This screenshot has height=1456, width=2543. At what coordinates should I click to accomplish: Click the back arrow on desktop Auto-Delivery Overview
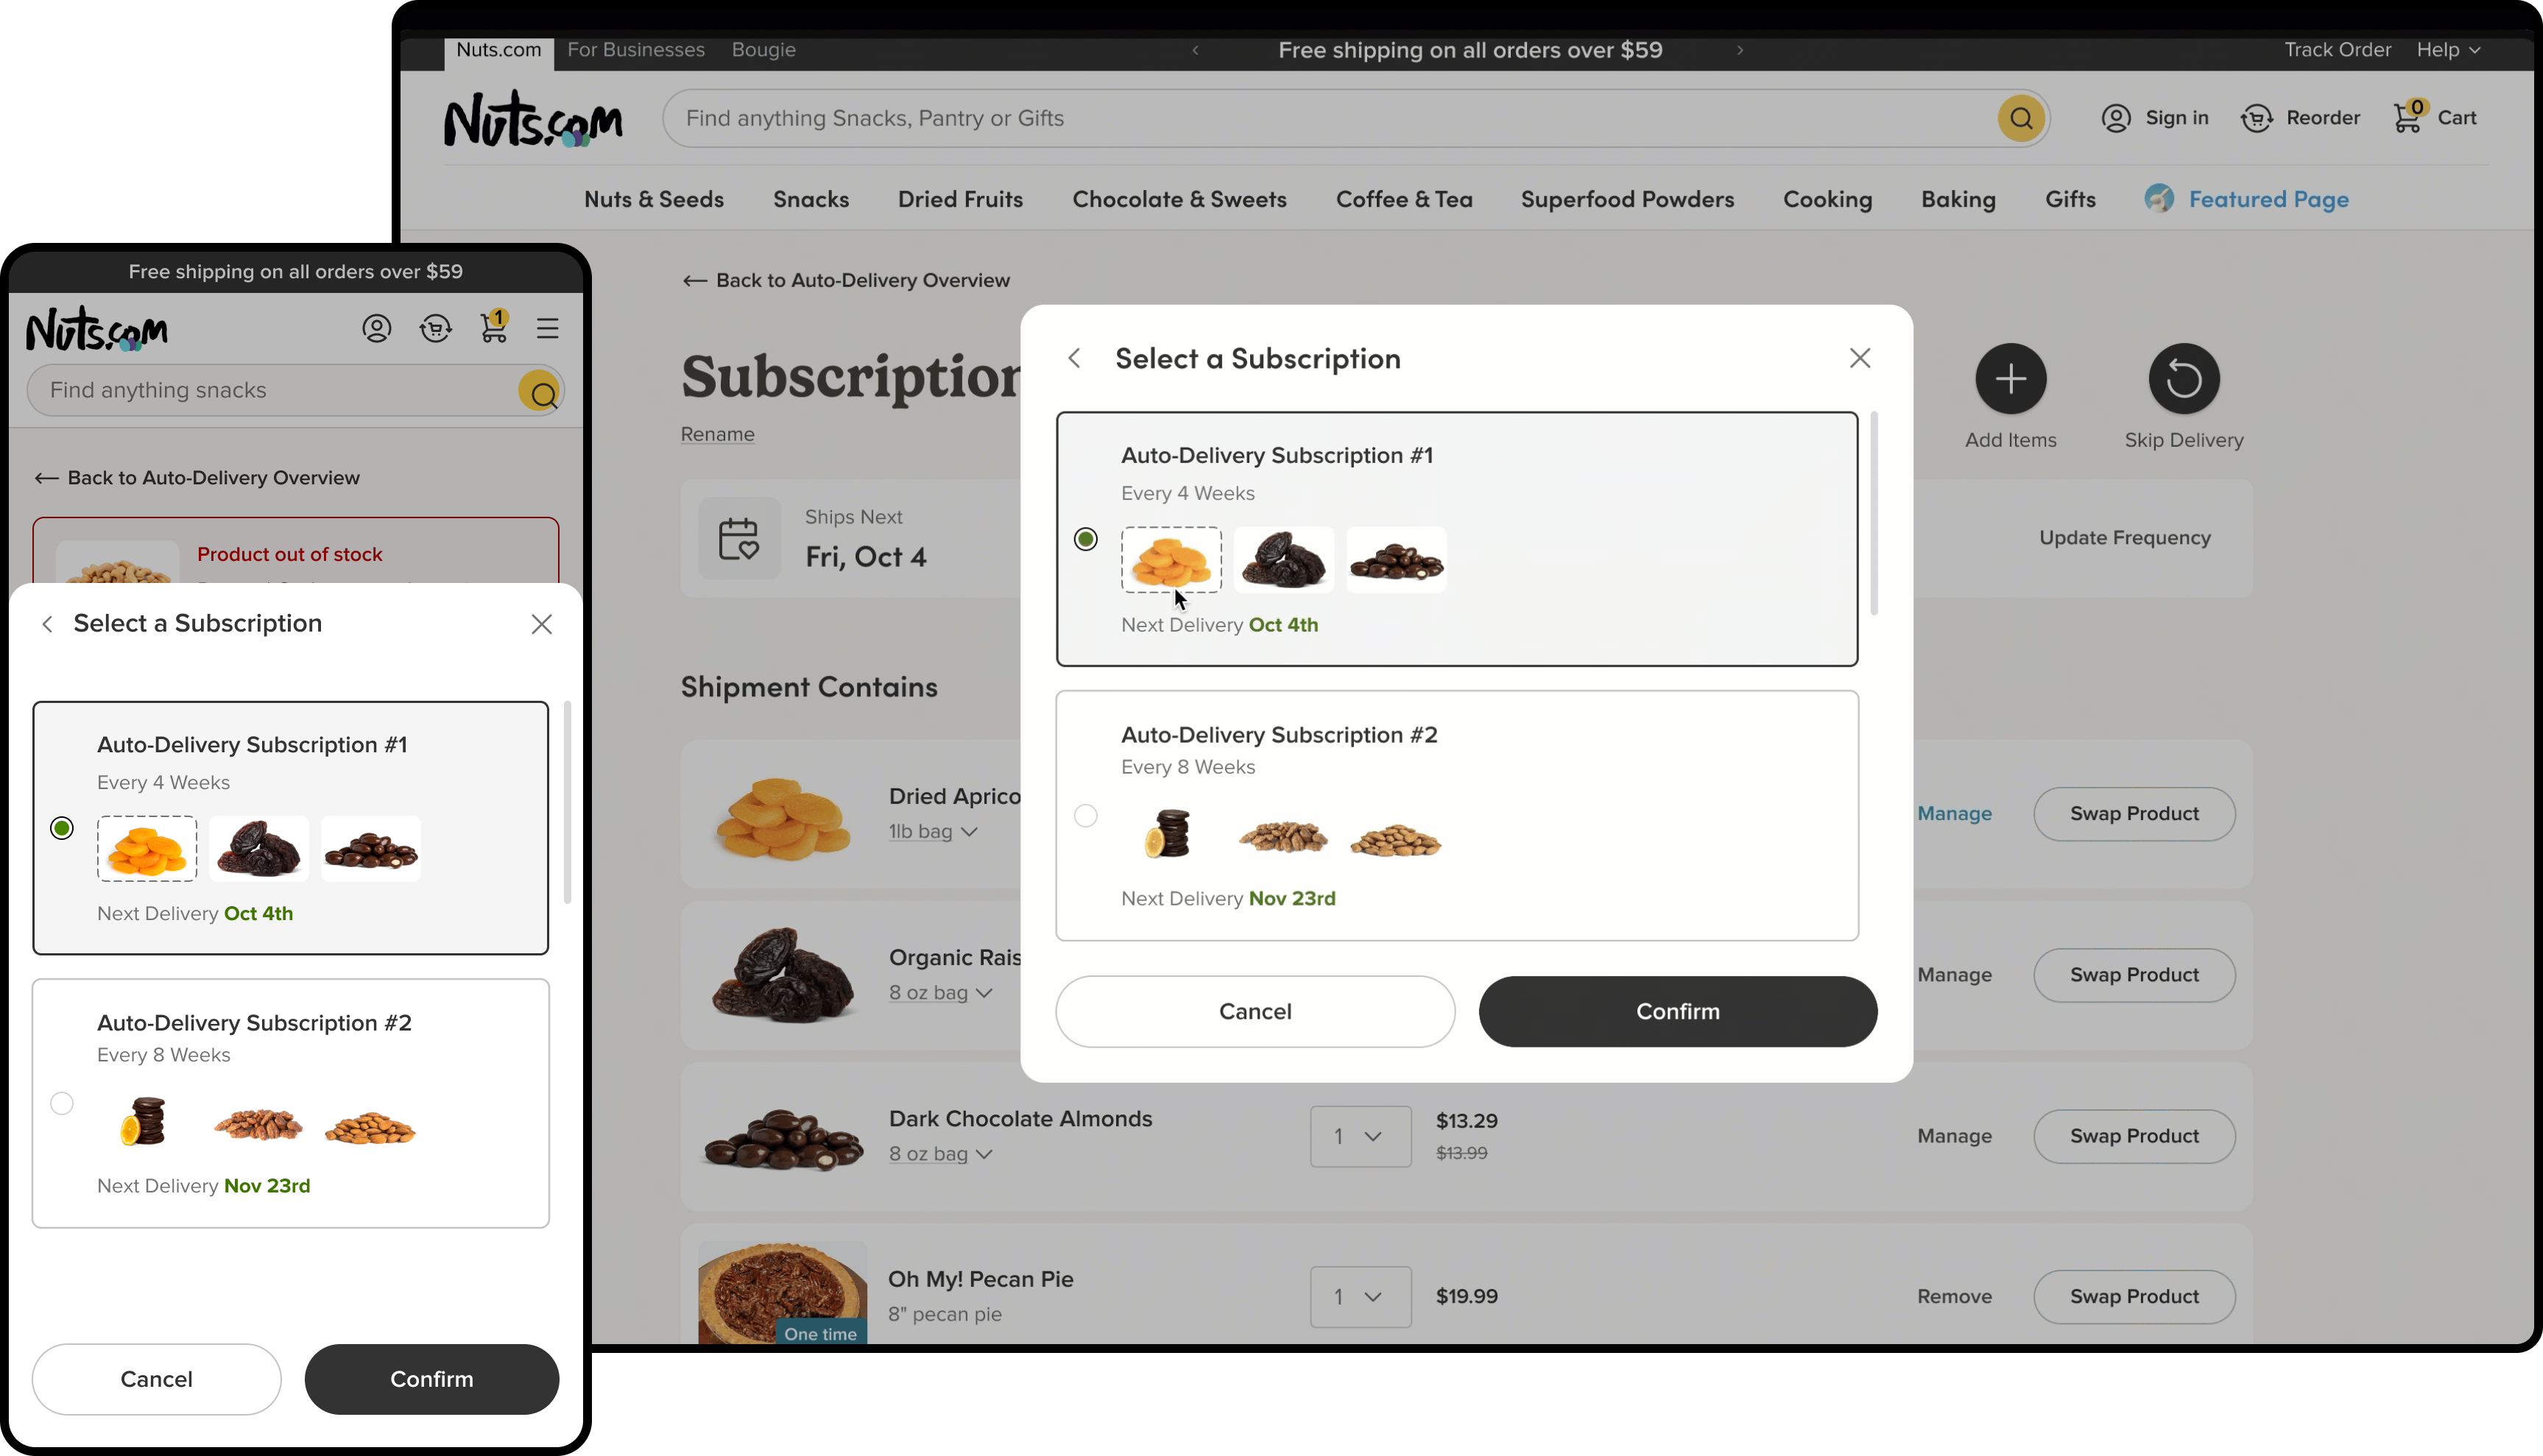694,281
